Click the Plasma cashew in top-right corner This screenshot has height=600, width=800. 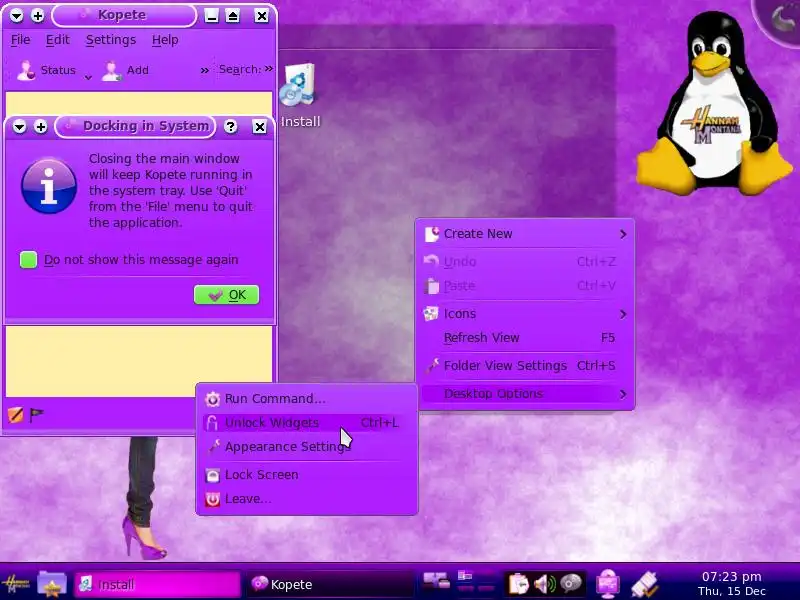[x=779, y=19]
